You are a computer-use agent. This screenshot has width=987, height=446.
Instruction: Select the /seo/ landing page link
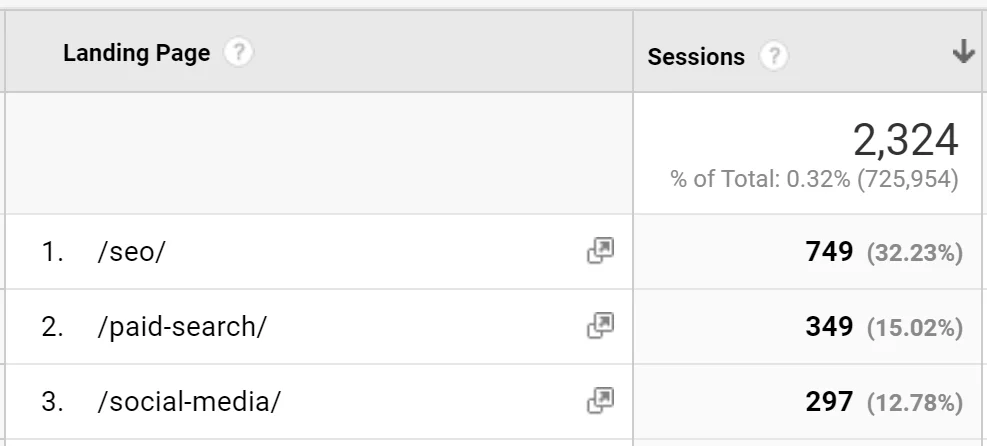point(131,253)
